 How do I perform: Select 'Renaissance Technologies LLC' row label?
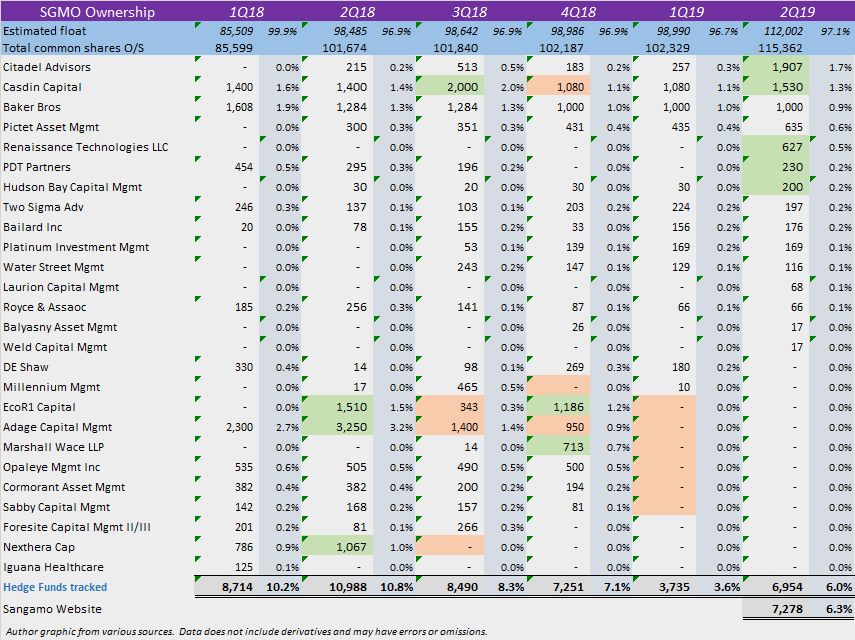coord(86,147)
